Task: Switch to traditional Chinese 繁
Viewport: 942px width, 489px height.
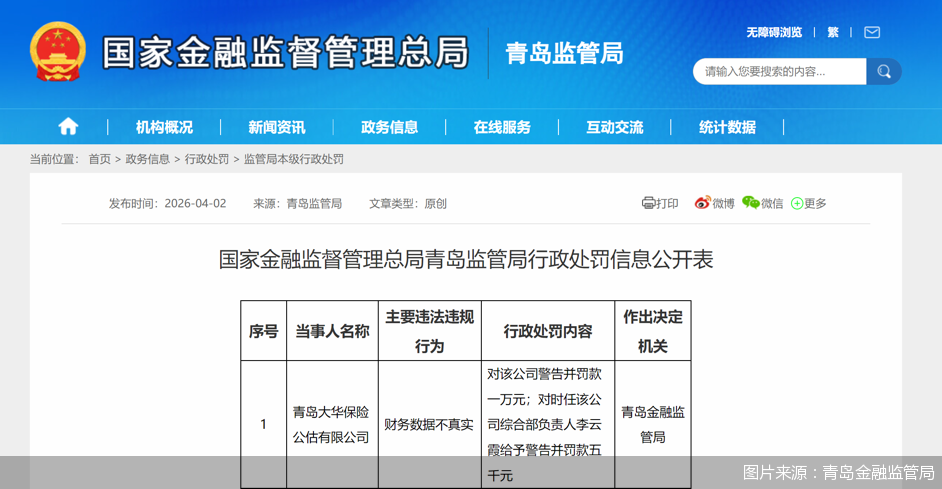Action: click(x=833, y=32)
